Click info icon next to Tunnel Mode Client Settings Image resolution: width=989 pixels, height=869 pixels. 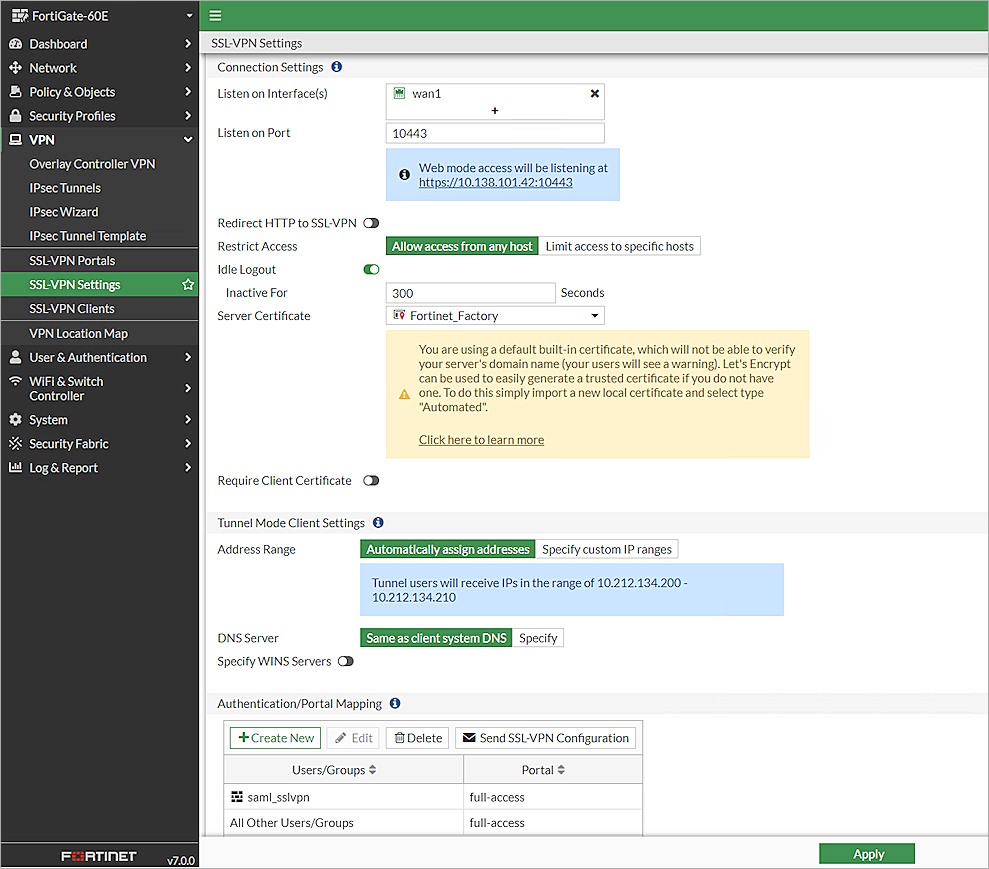(x=377, y=522)
